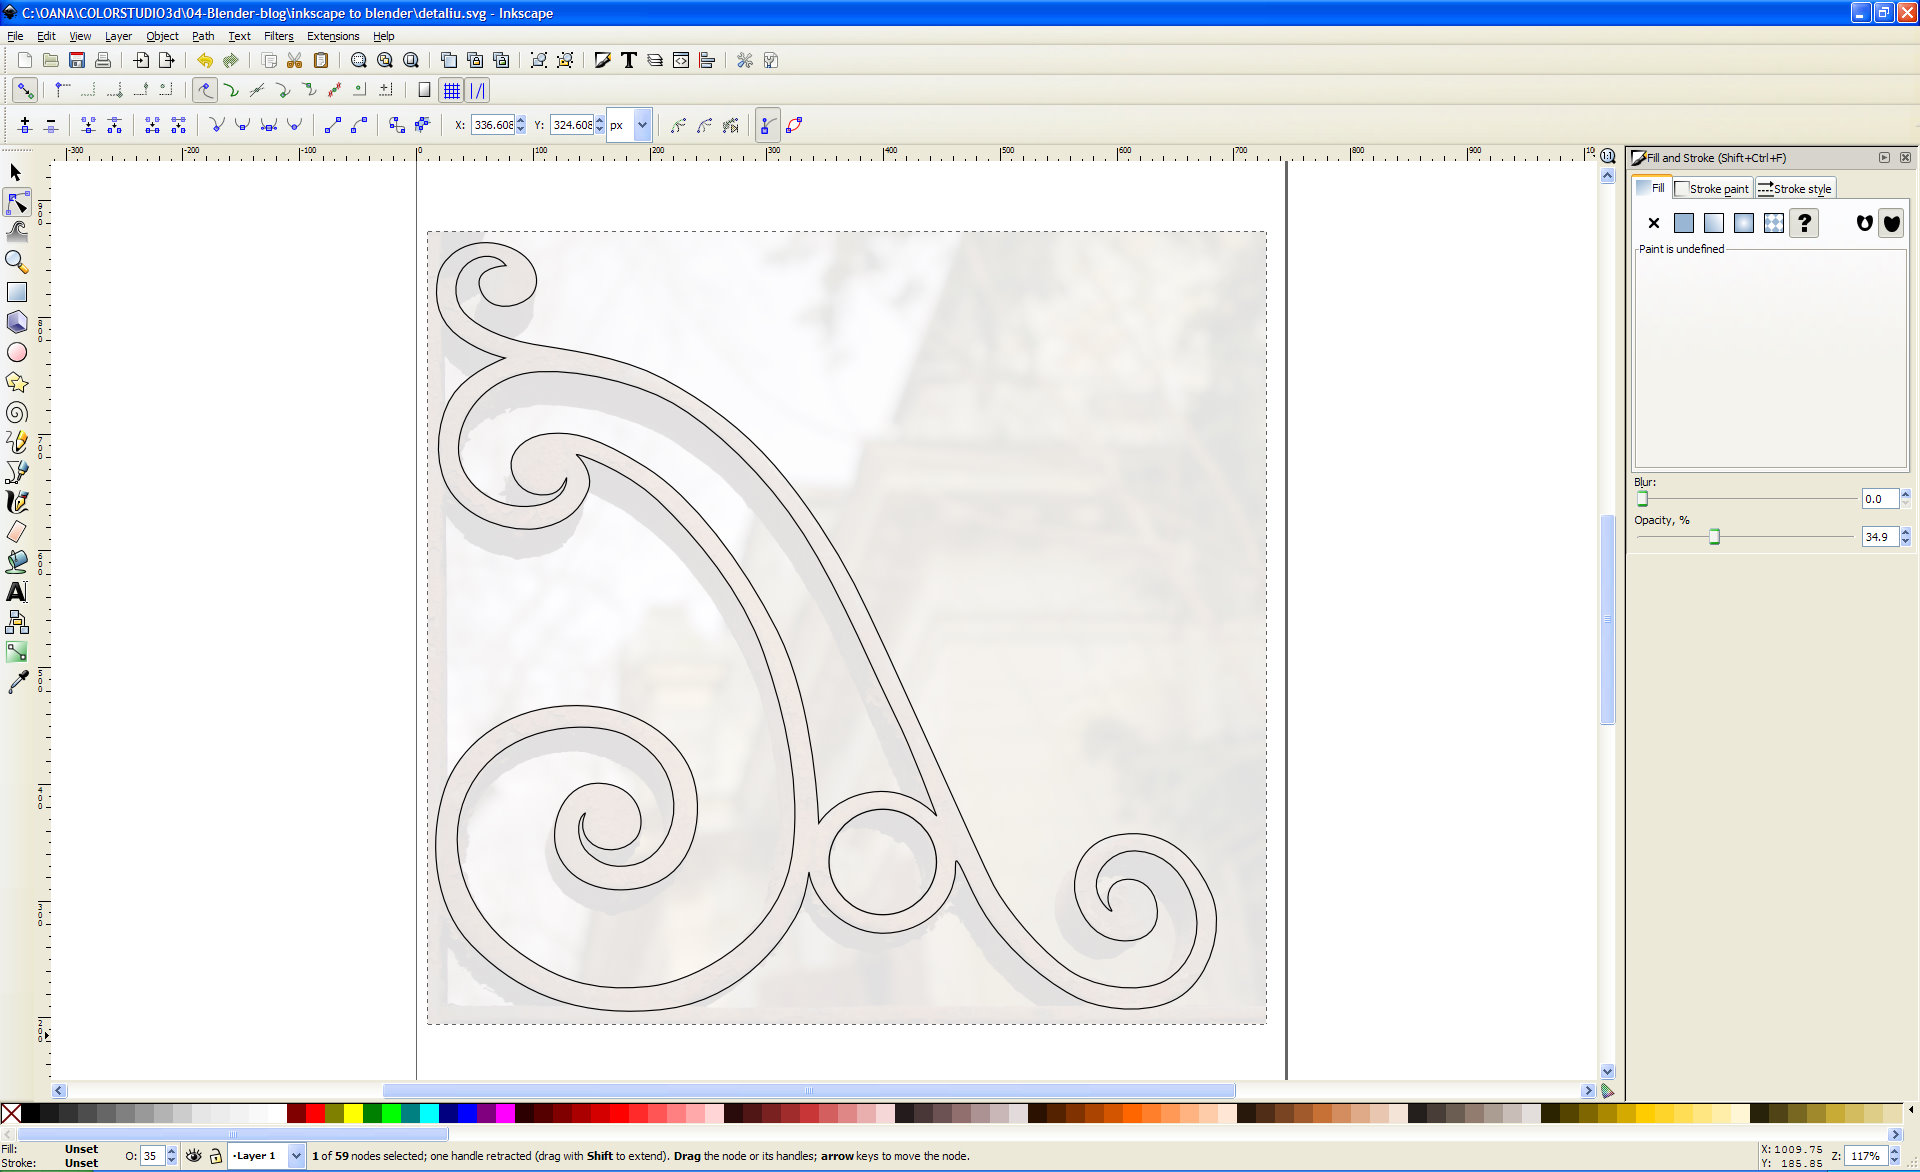Viewport: 1920px width, 1172px height.
Task: Click the Import icon
Action: pyautogui.click(x=141, y=60)
